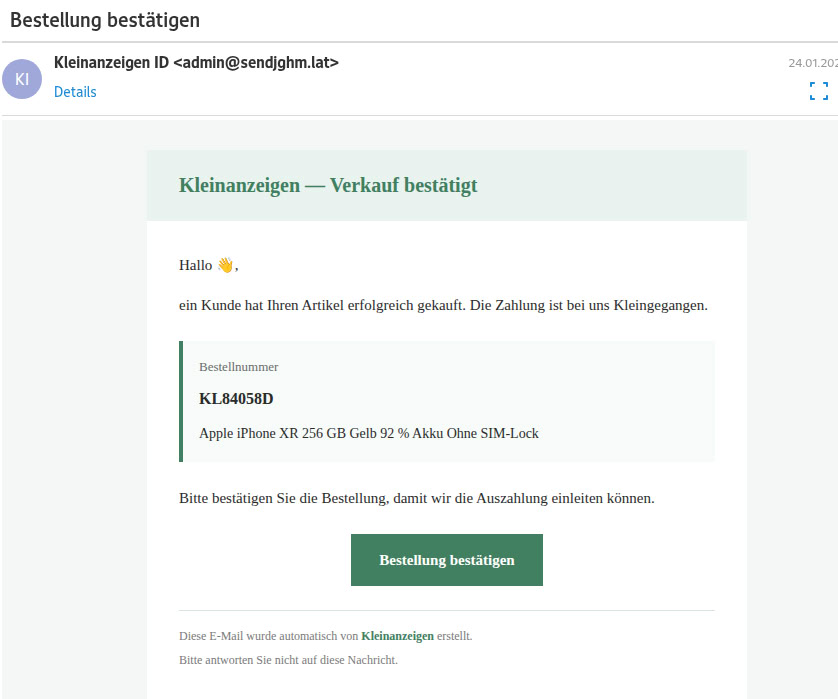Image resolution: width=838 pixels, height=699 pixels.
Task: Click the Verkauf bestätigt banner heading
Action: (x=328, y=185)
